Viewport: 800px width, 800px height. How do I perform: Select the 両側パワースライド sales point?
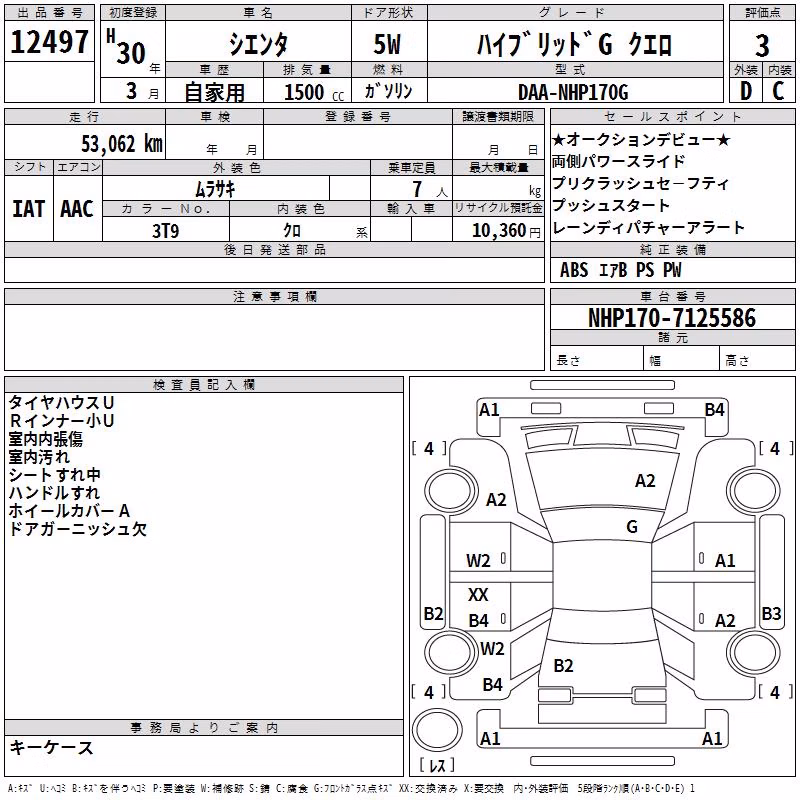tap(618, 162)
